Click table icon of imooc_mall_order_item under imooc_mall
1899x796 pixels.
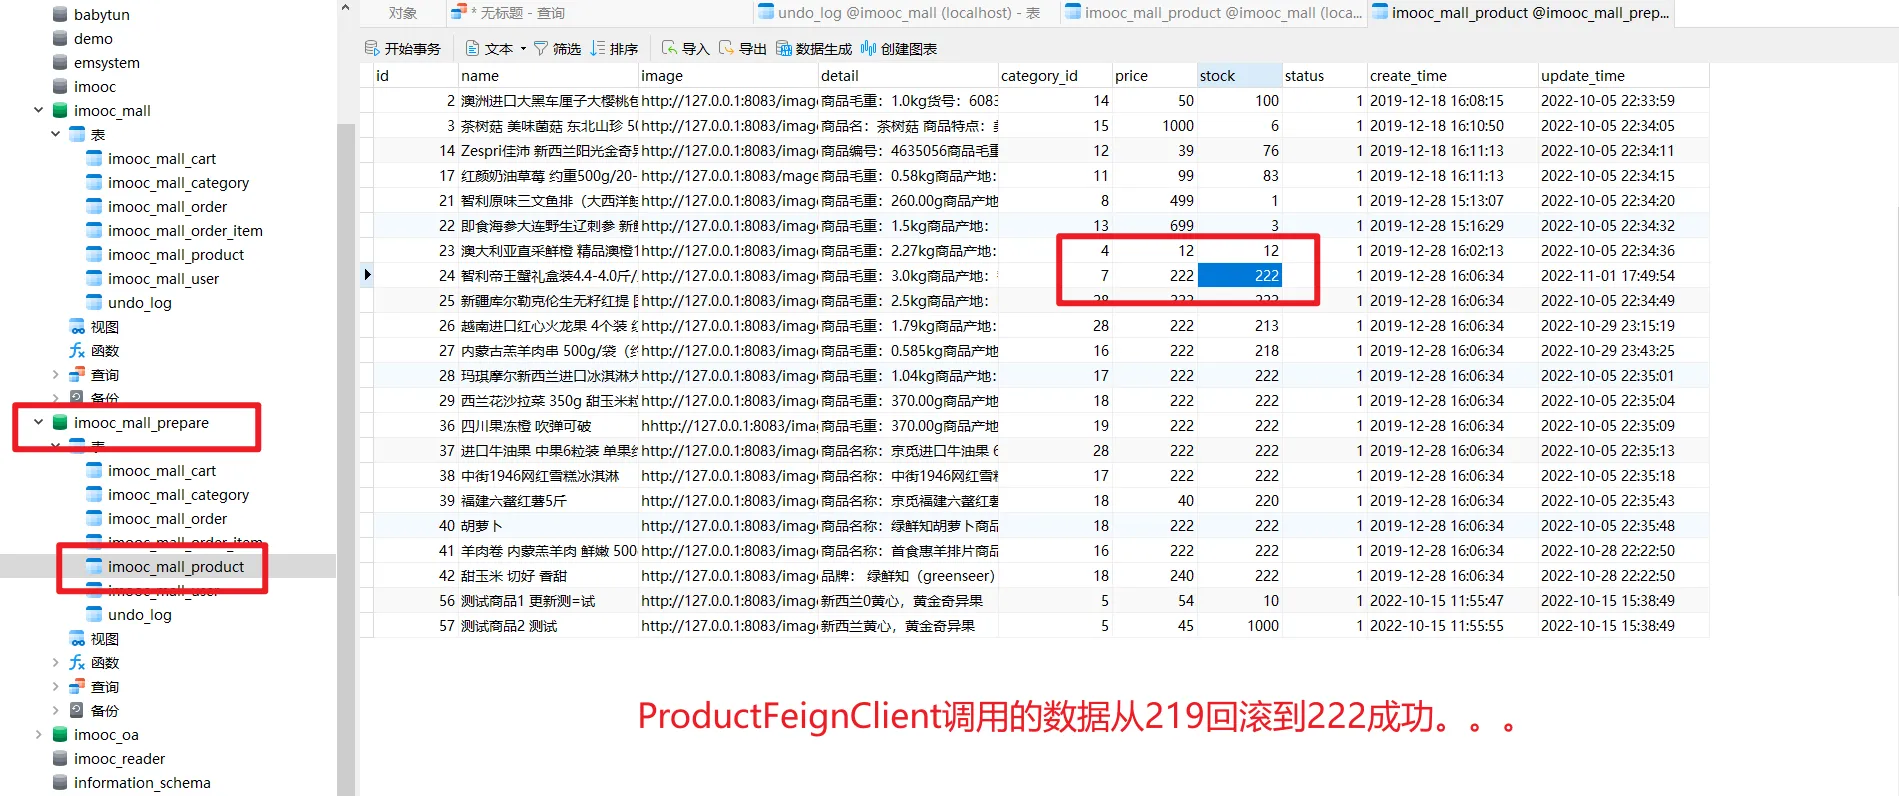point(94,230)
